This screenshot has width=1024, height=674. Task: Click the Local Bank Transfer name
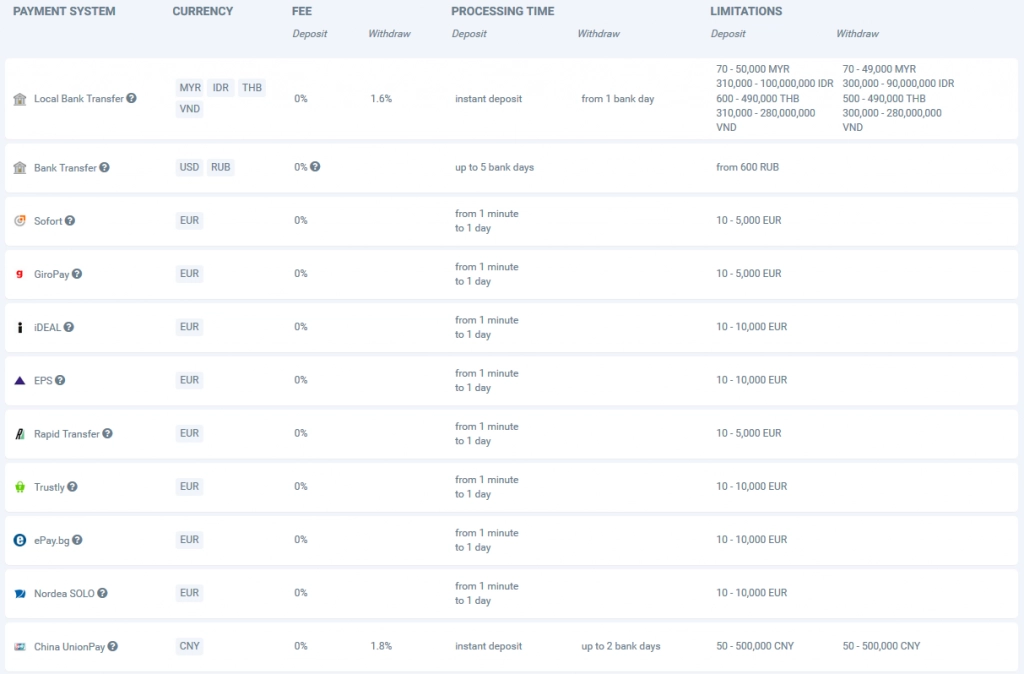pyautogui.click(x=78, y=99)
